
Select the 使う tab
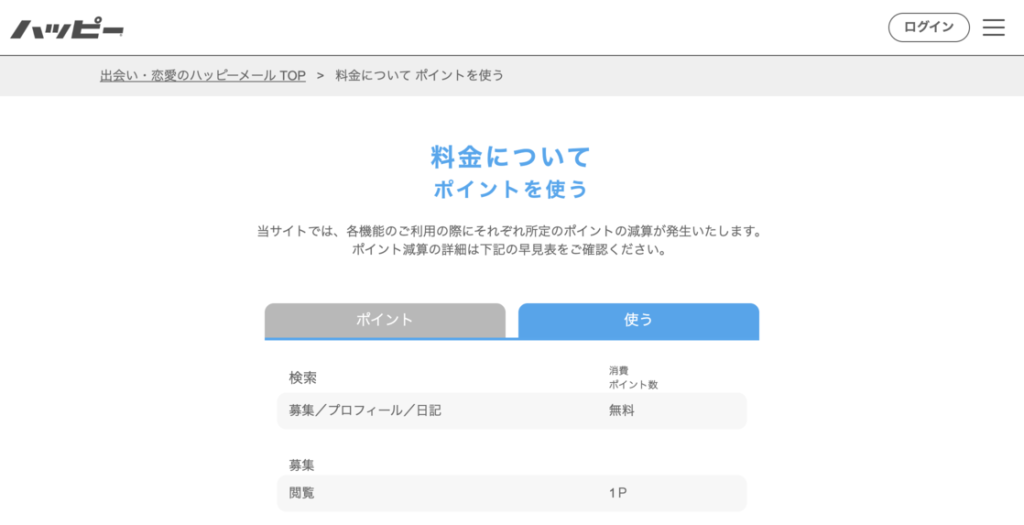pos(638,320)
